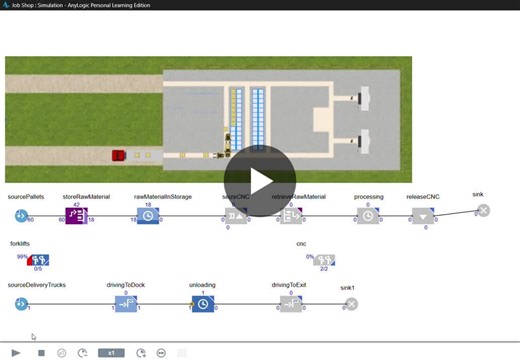Screen dimensions: 520x362
Task: Click the red delivery truck in animation
Action: pyautogui.click(x=119, y=156)
